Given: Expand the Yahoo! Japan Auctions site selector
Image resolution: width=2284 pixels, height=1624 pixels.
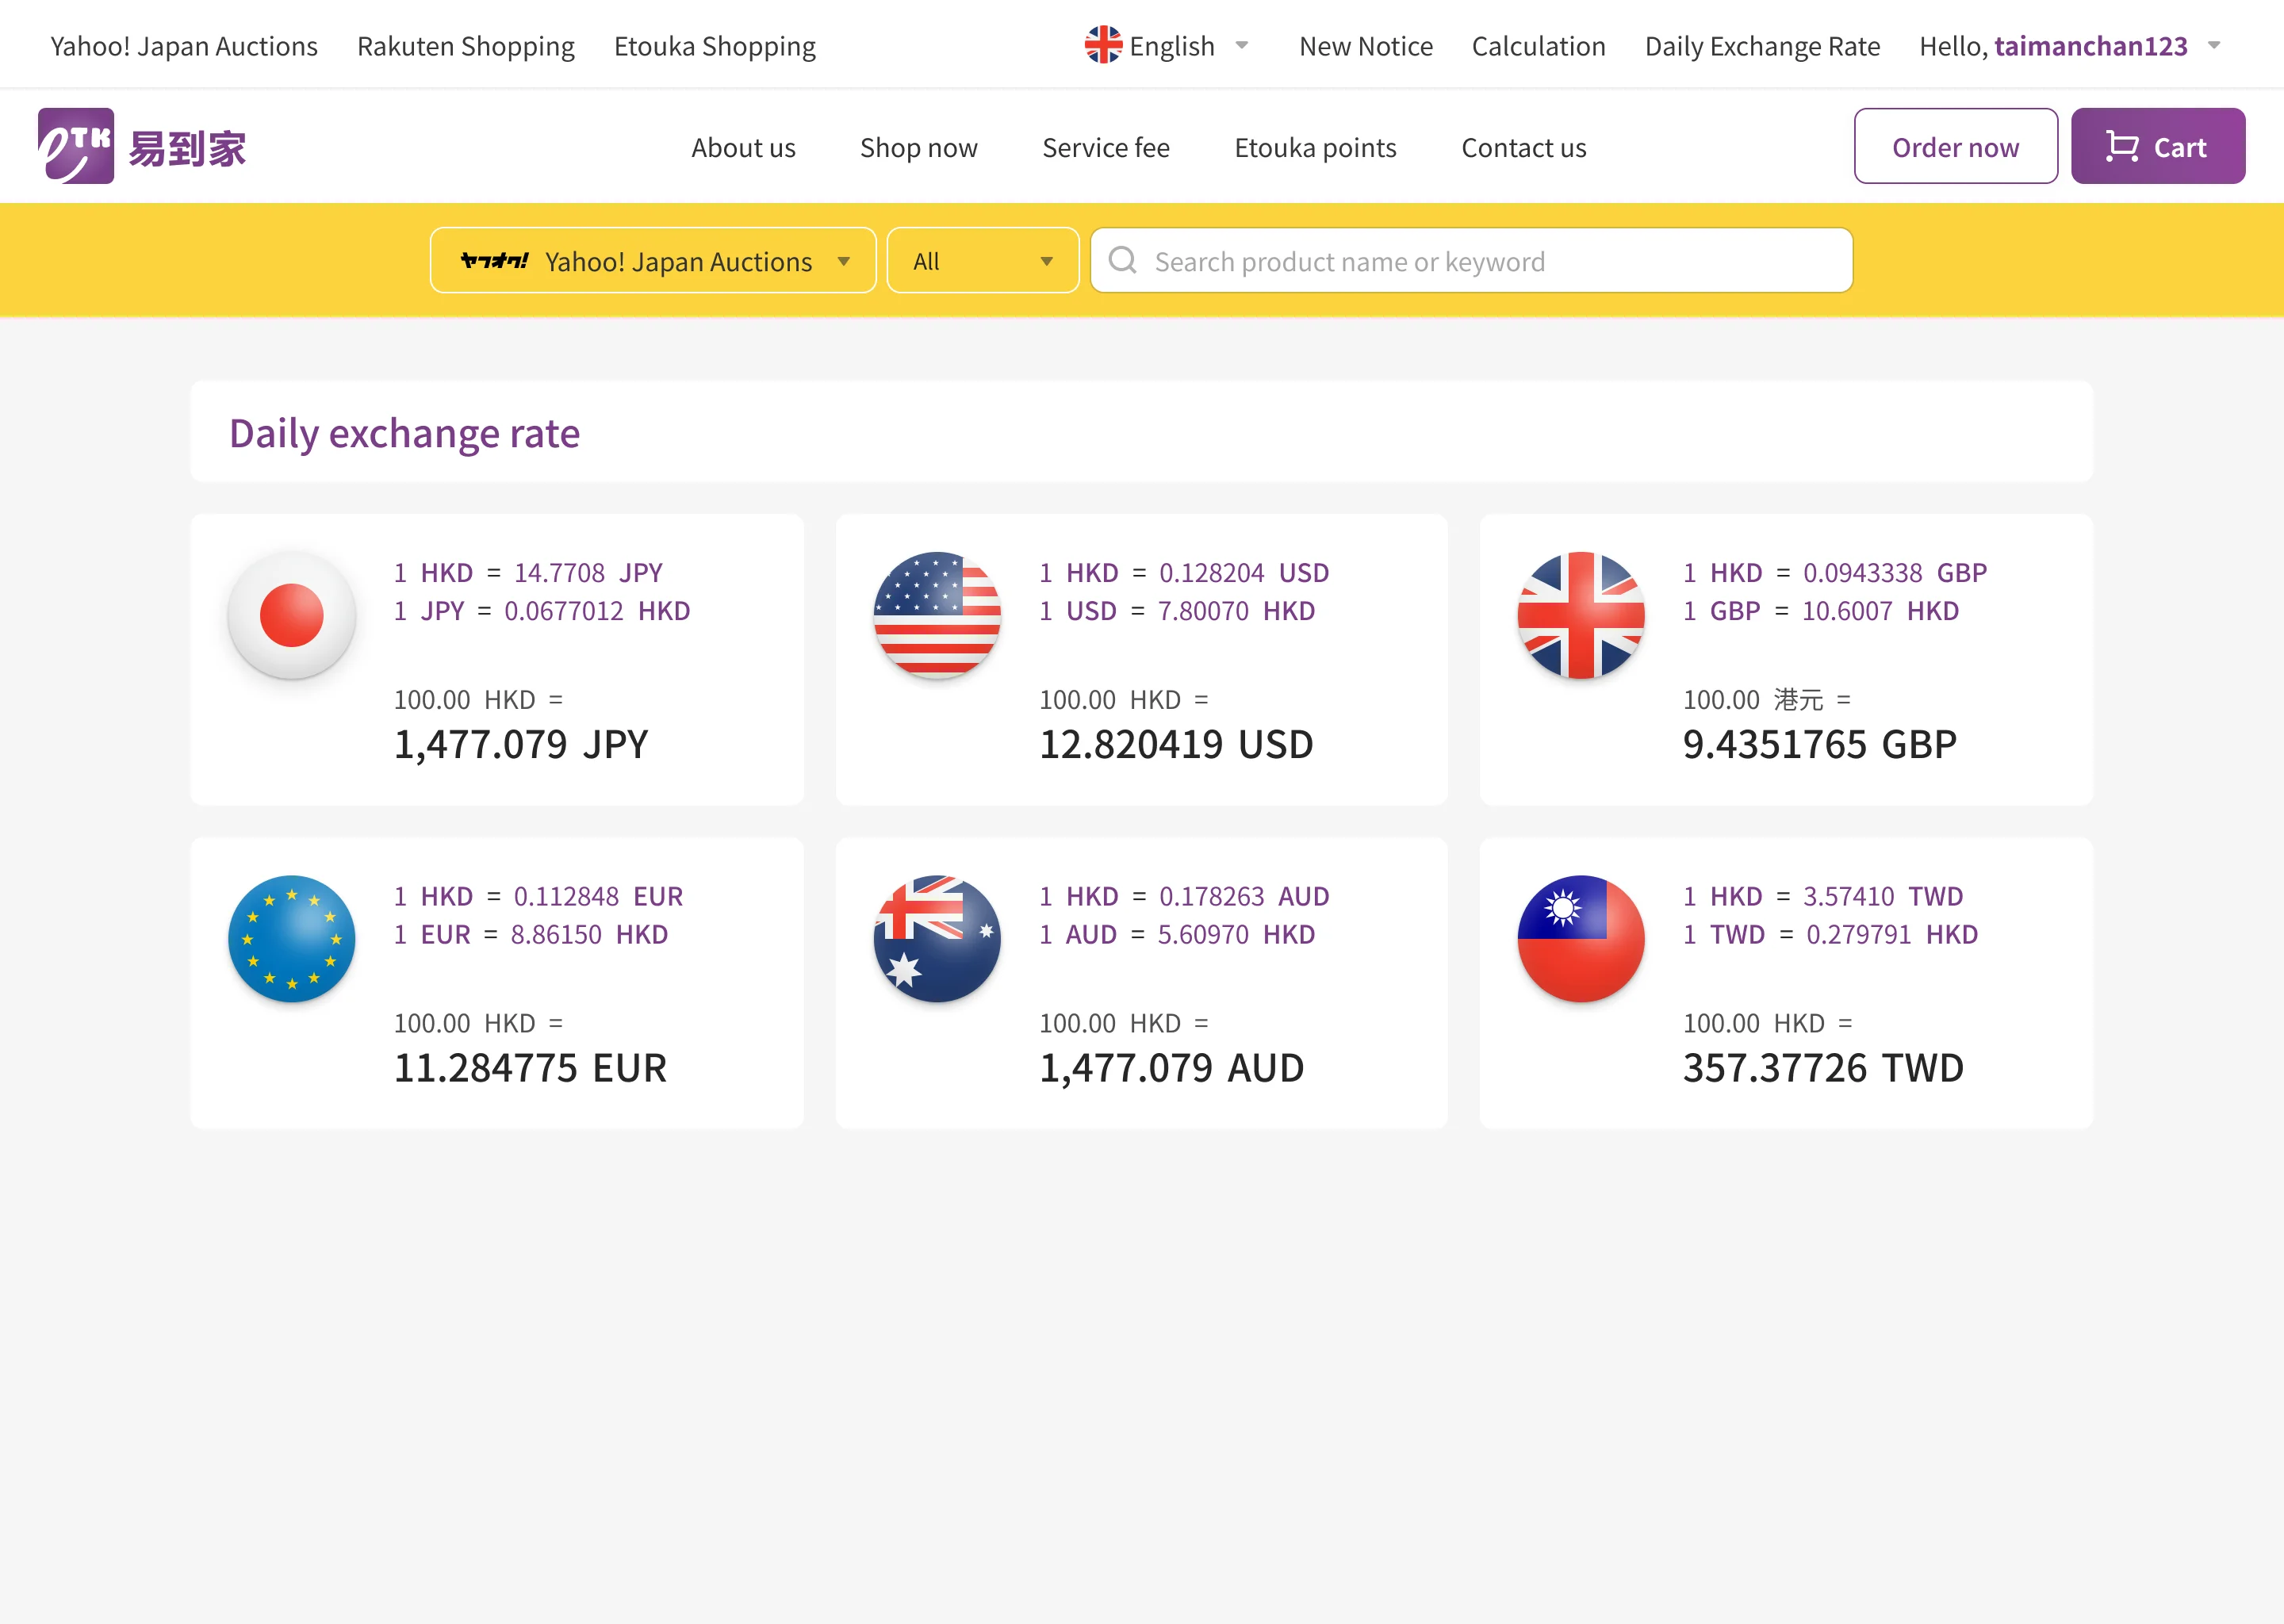Looking at the screenshot, I should pos(653,261).
